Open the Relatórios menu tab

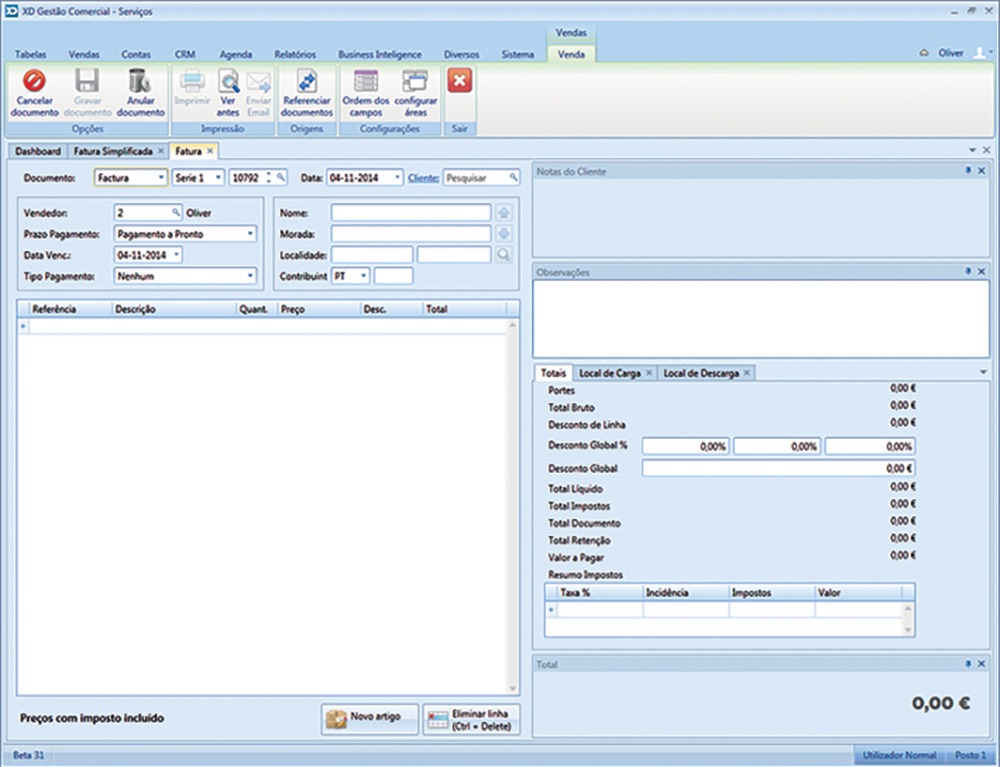coord(294,54)
